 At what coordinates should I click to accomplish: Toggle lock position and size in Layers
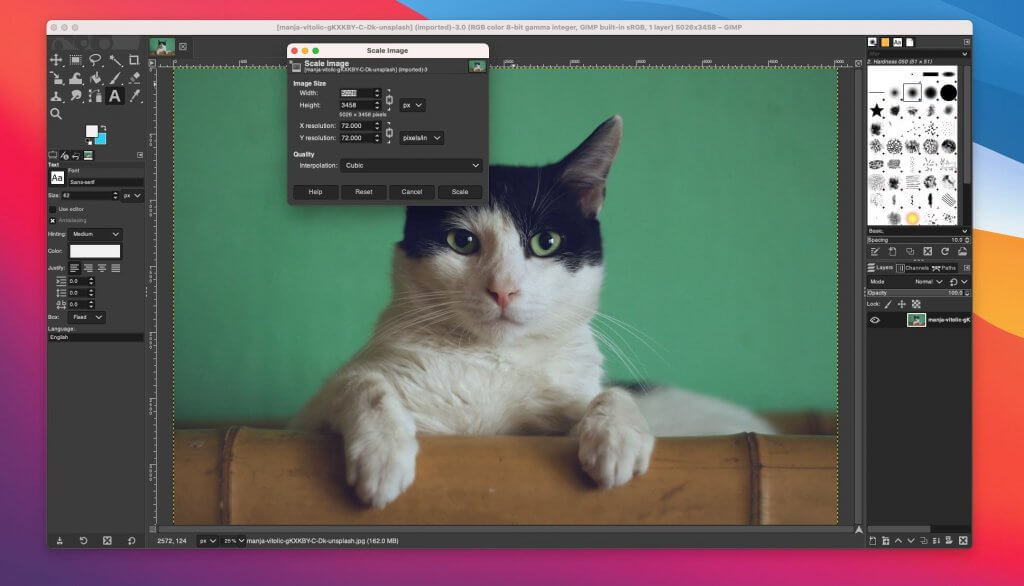(x=902, y=304)
